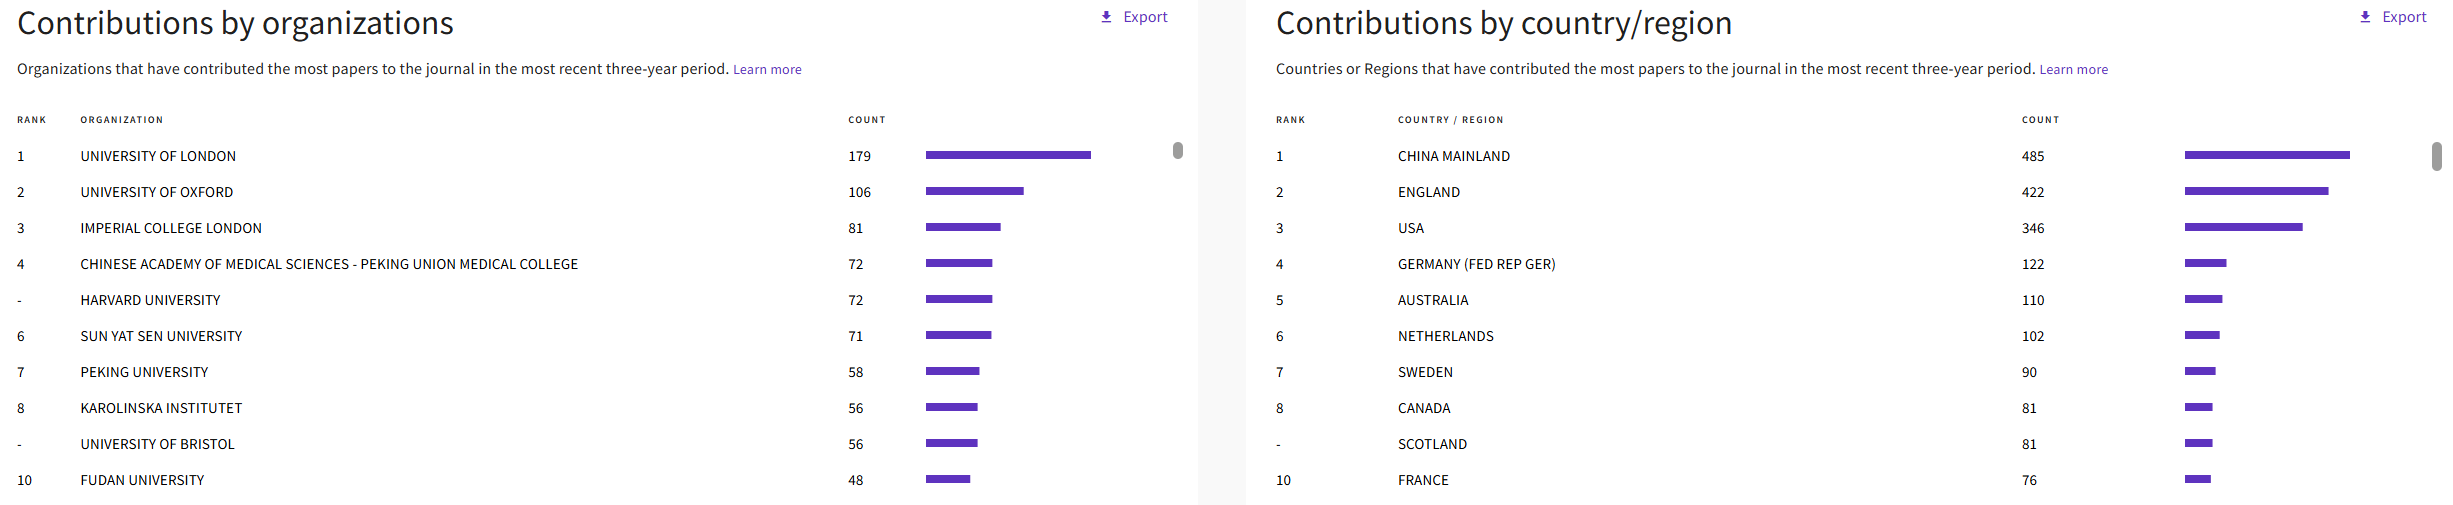Click the ORGANIZATION column header

tap(121, 120)
